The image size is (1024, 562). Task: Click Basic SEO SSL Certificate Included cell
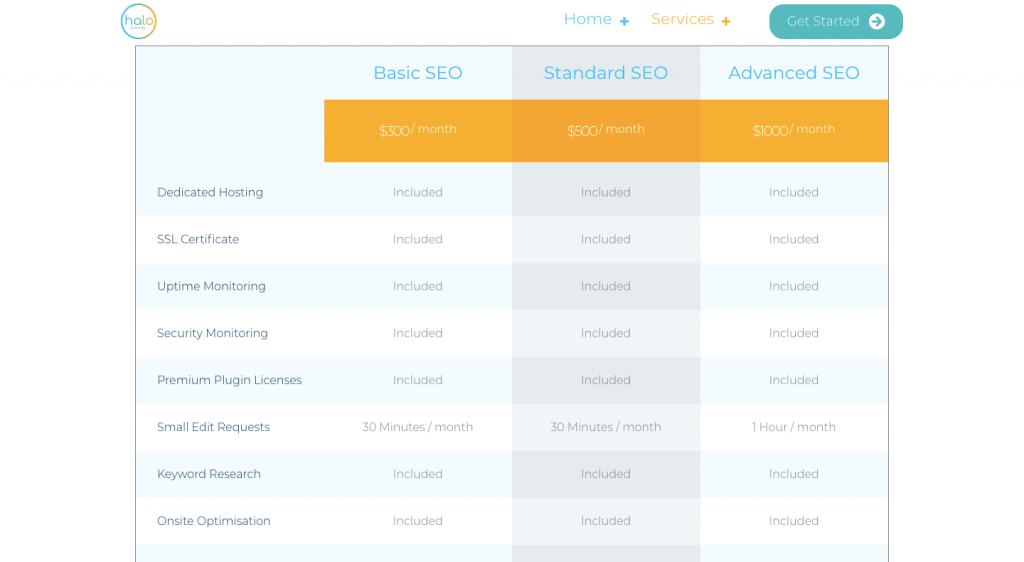click(x=418, y=240)
